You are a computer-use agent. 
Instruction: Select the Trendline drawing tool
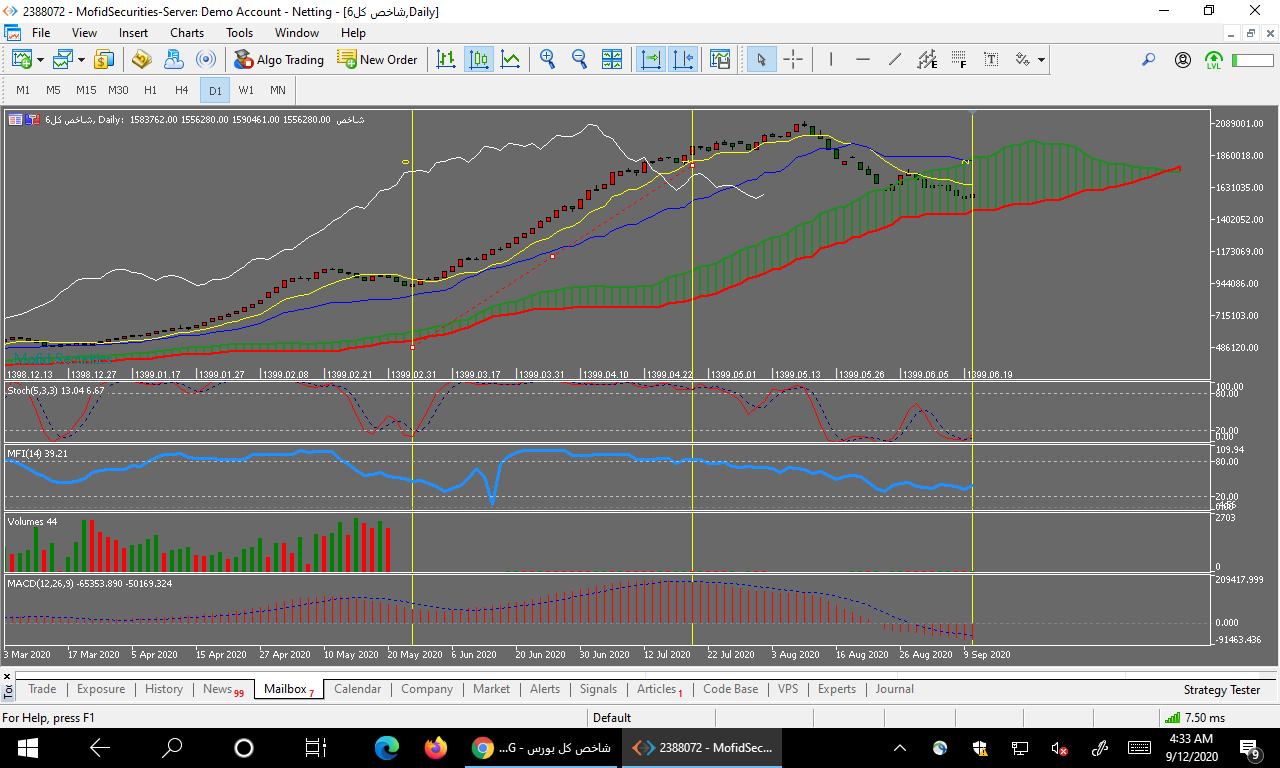(x=894, y=60)
